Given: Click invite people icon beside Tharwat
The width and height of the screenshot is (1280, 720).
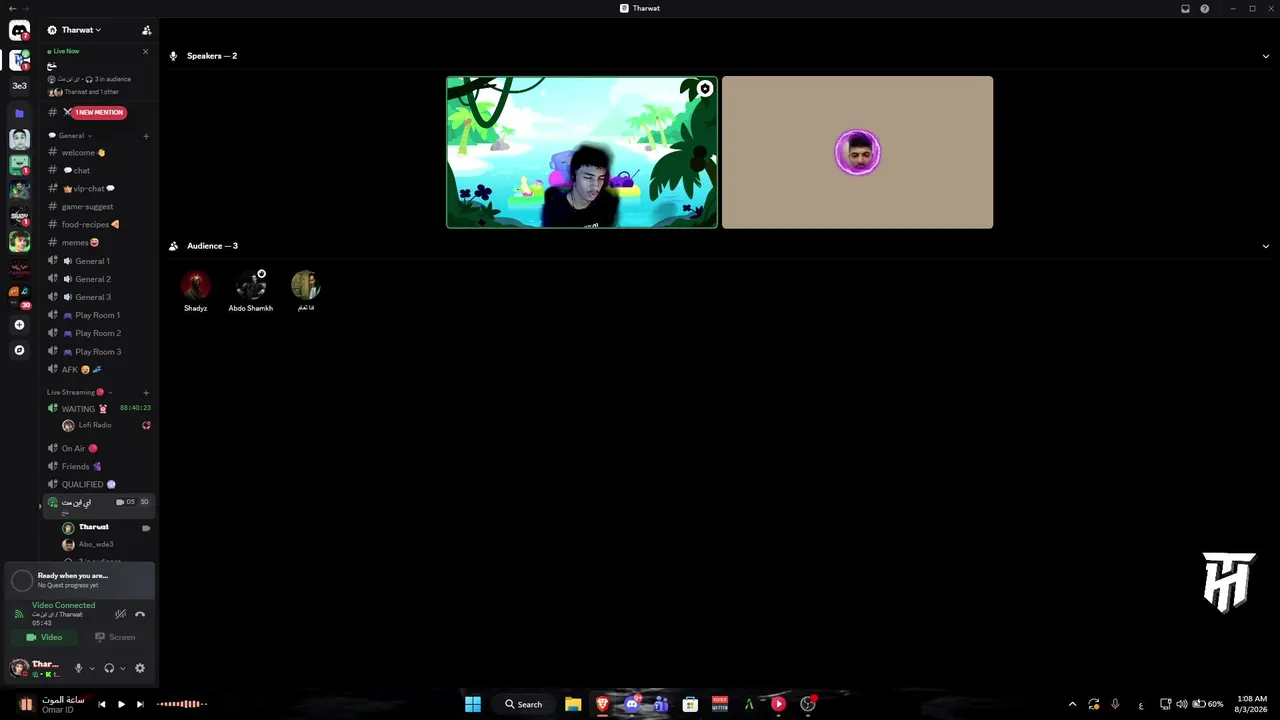Looking at the screenshot, I should 146,30.
